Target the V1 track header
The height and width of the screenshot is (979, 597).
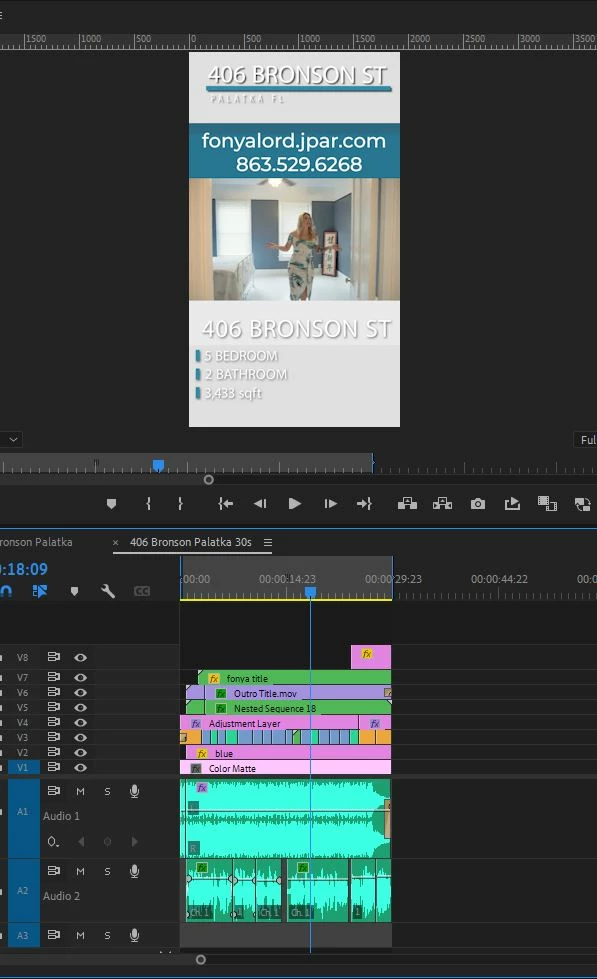coord(24,767)
